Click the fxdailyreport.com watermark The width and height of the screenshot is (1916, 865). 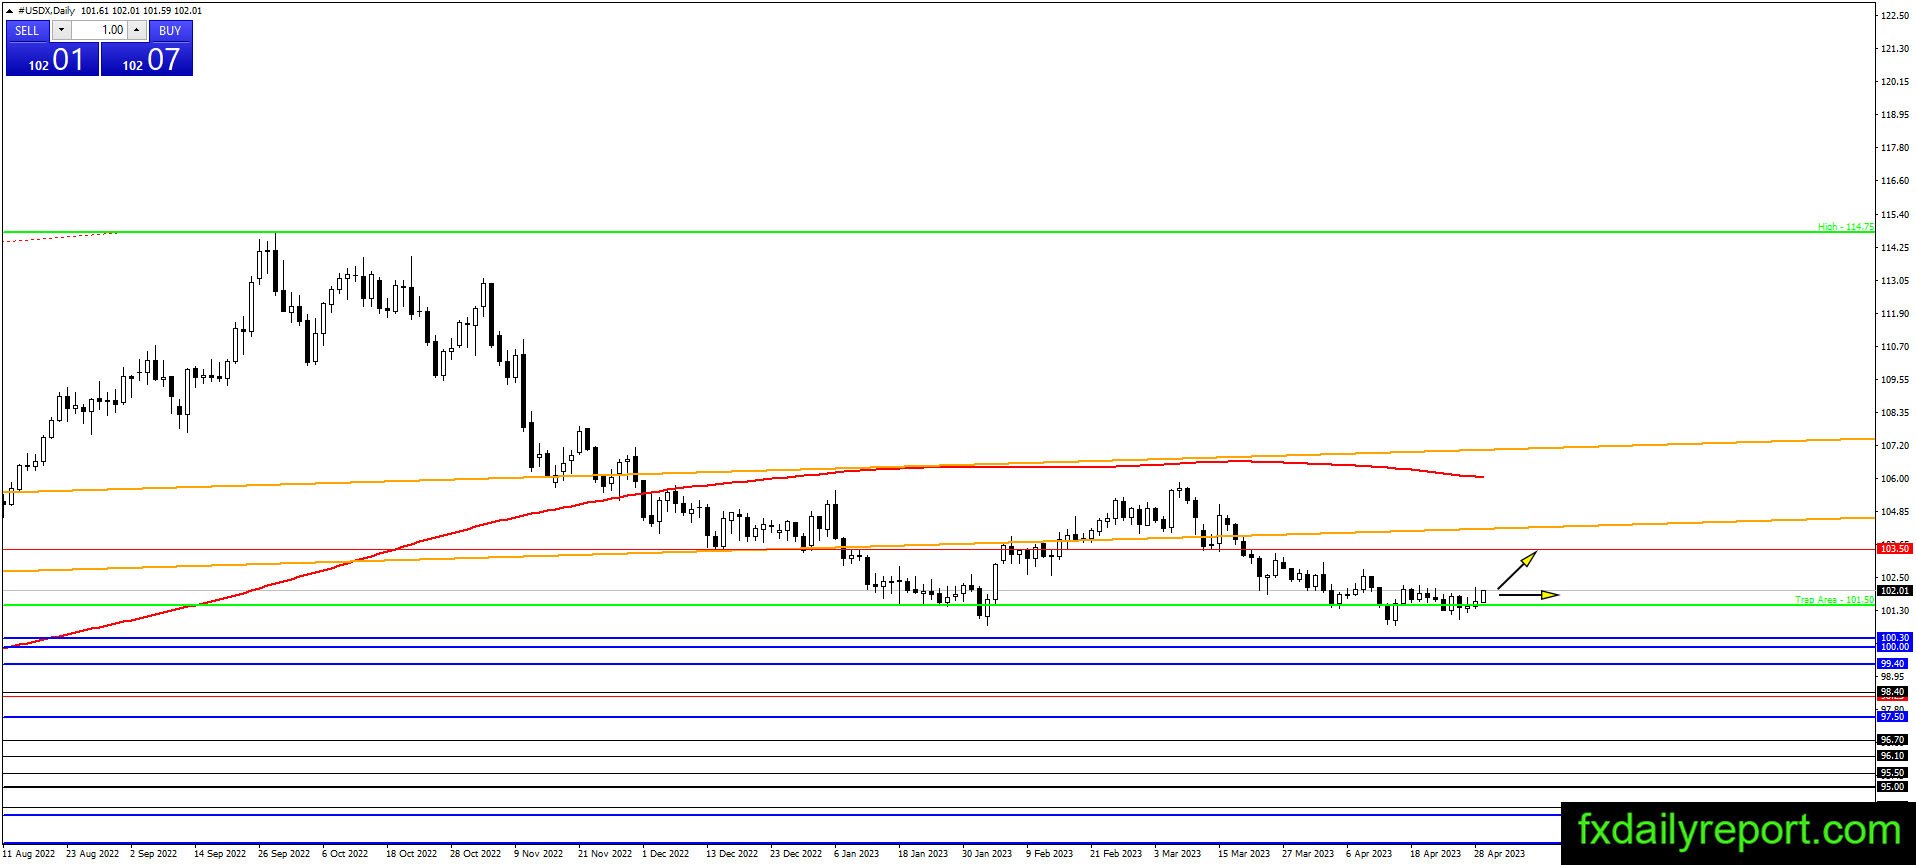pyautogui.click(x=1738, y=831)
